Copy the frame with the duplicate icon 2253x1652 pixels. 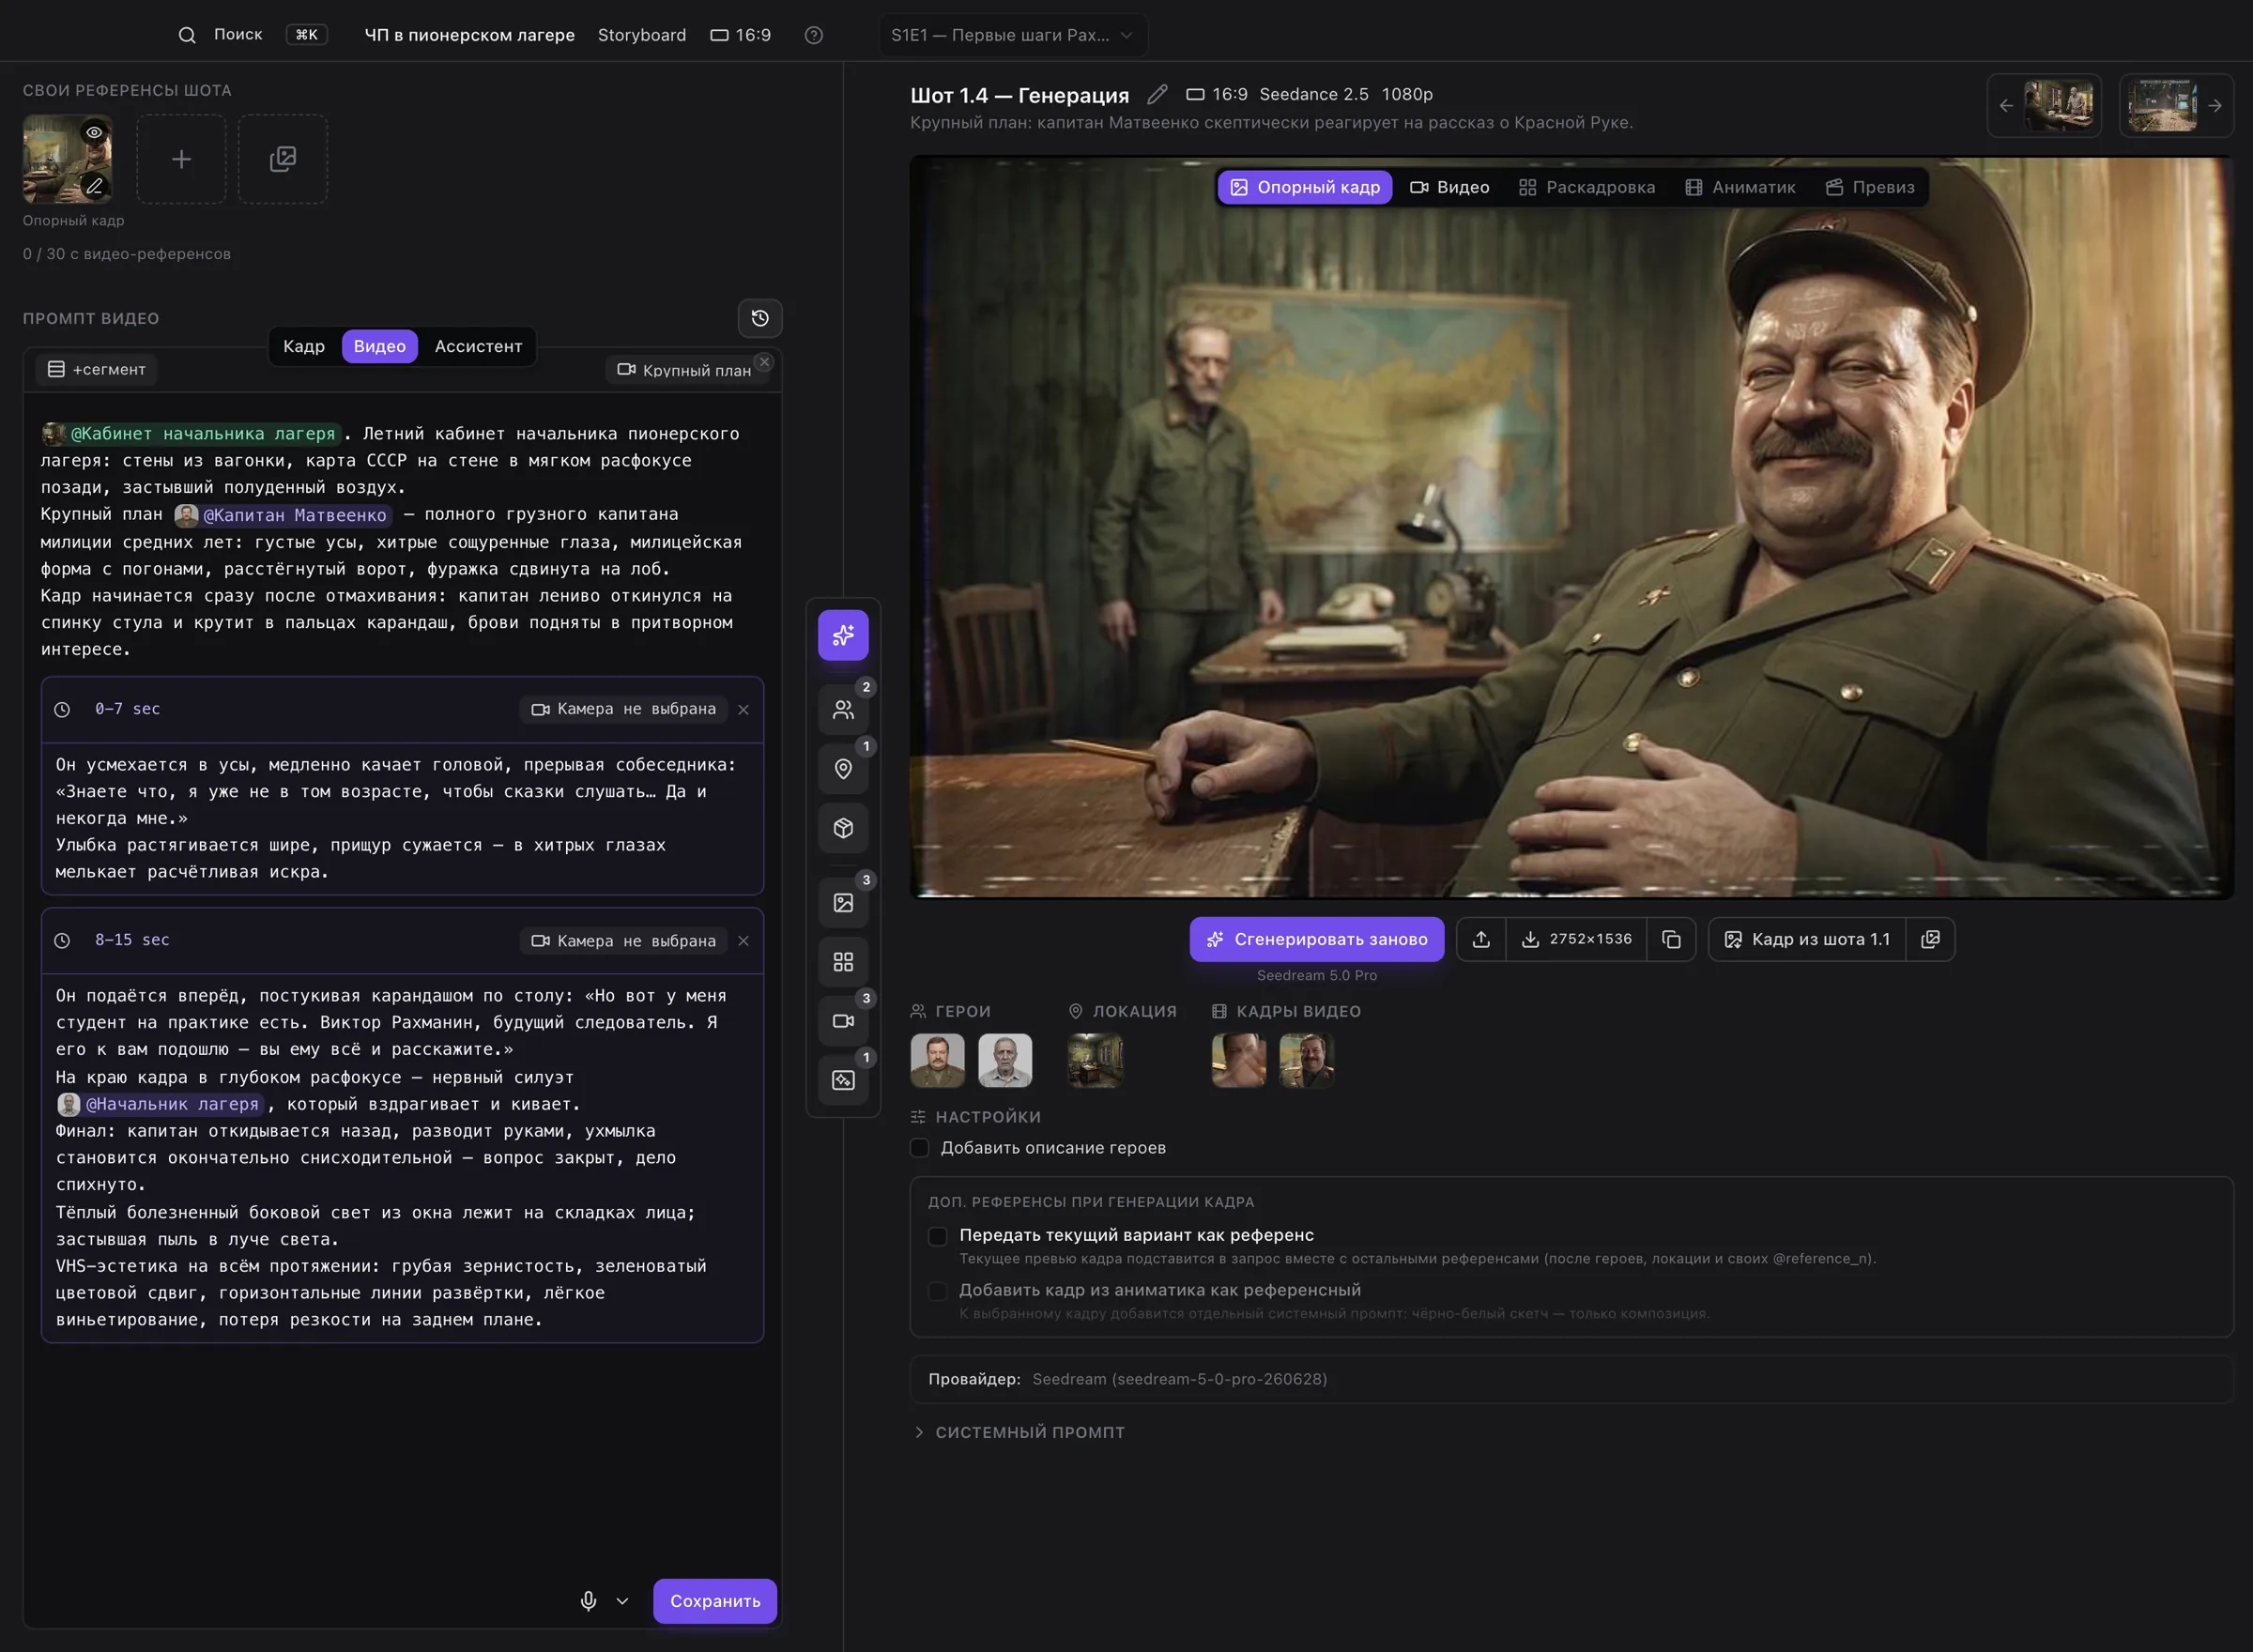coord(1671,939)
